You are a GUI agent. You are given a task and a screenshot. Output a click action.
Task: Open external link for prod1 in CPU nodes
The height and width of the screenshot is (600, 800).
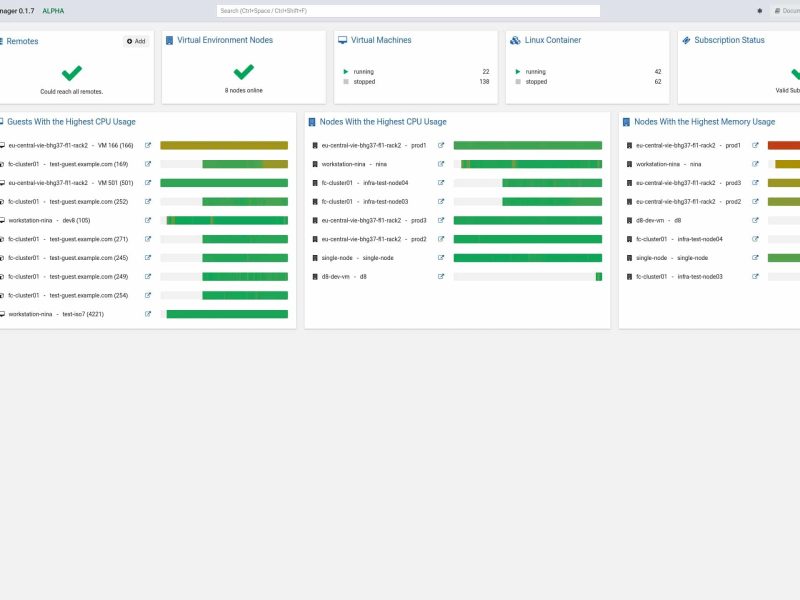tap(441, 145)
